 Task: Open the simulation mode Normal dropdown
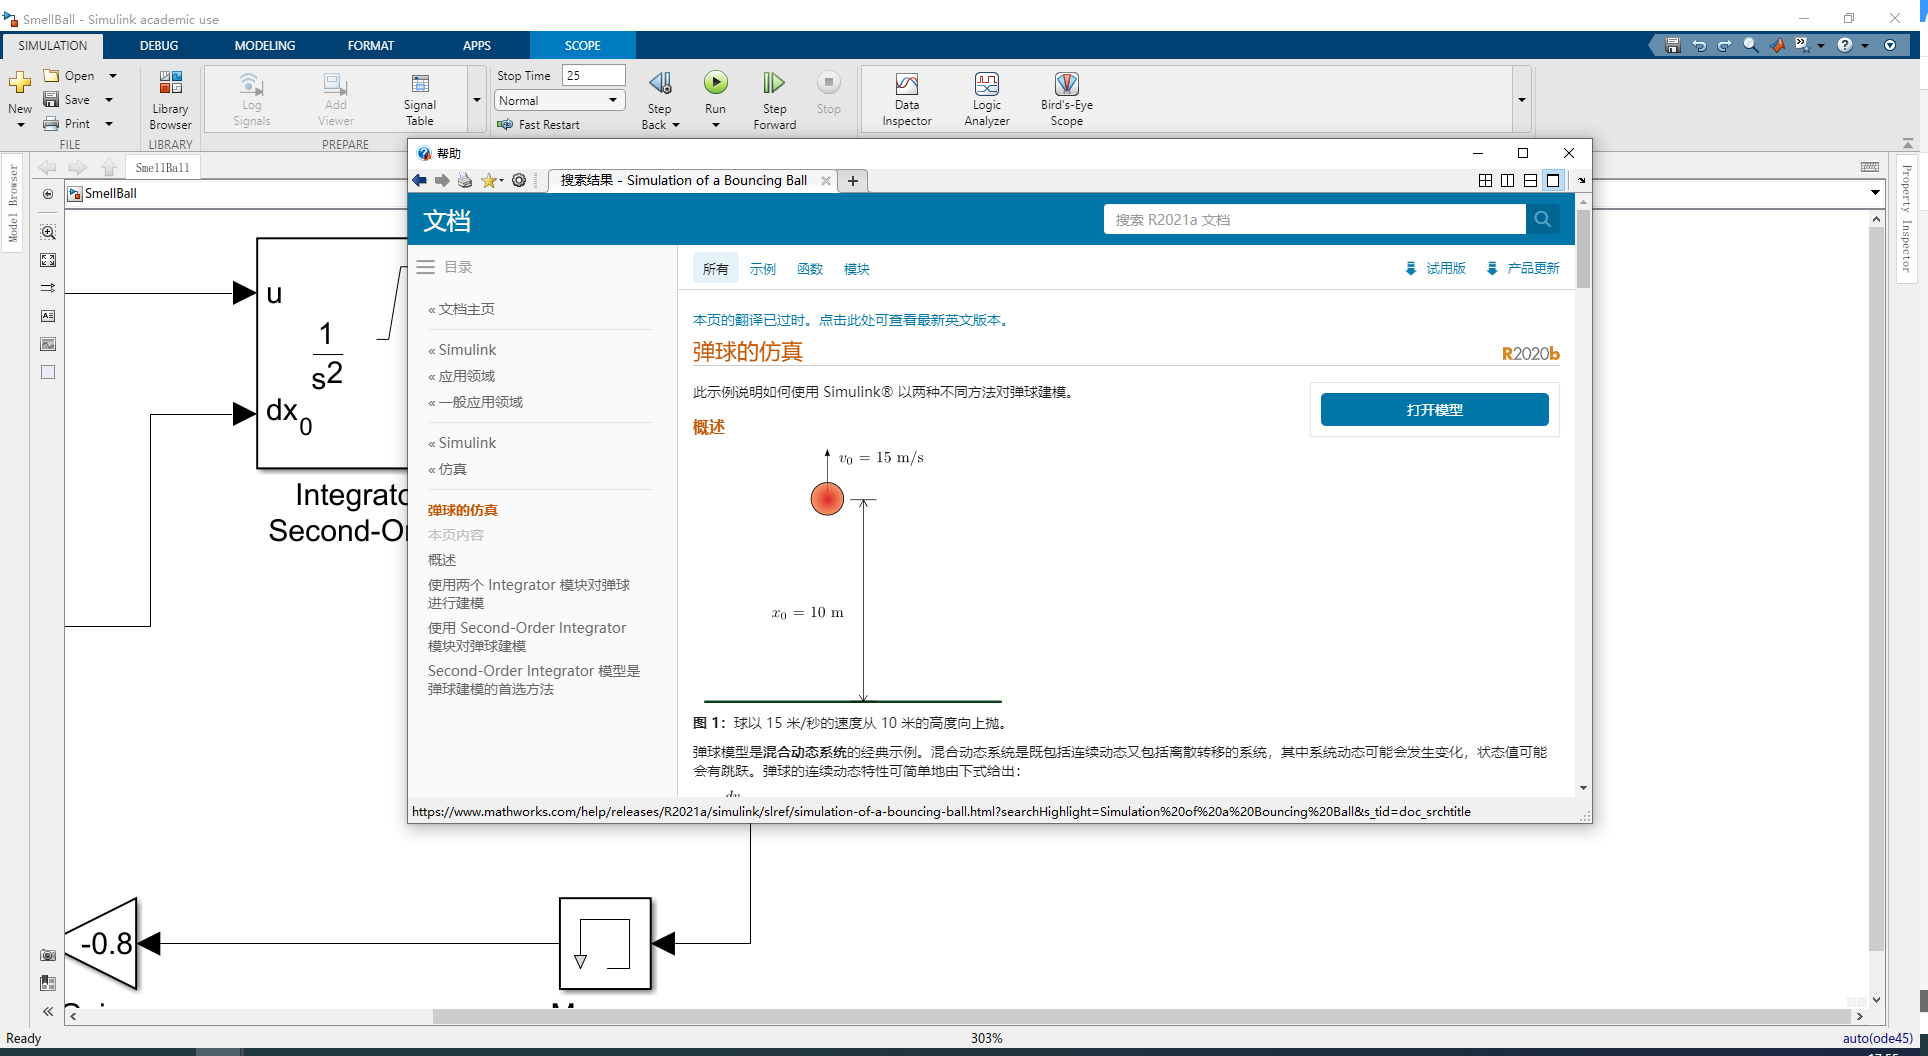click(x=560, y=100)
